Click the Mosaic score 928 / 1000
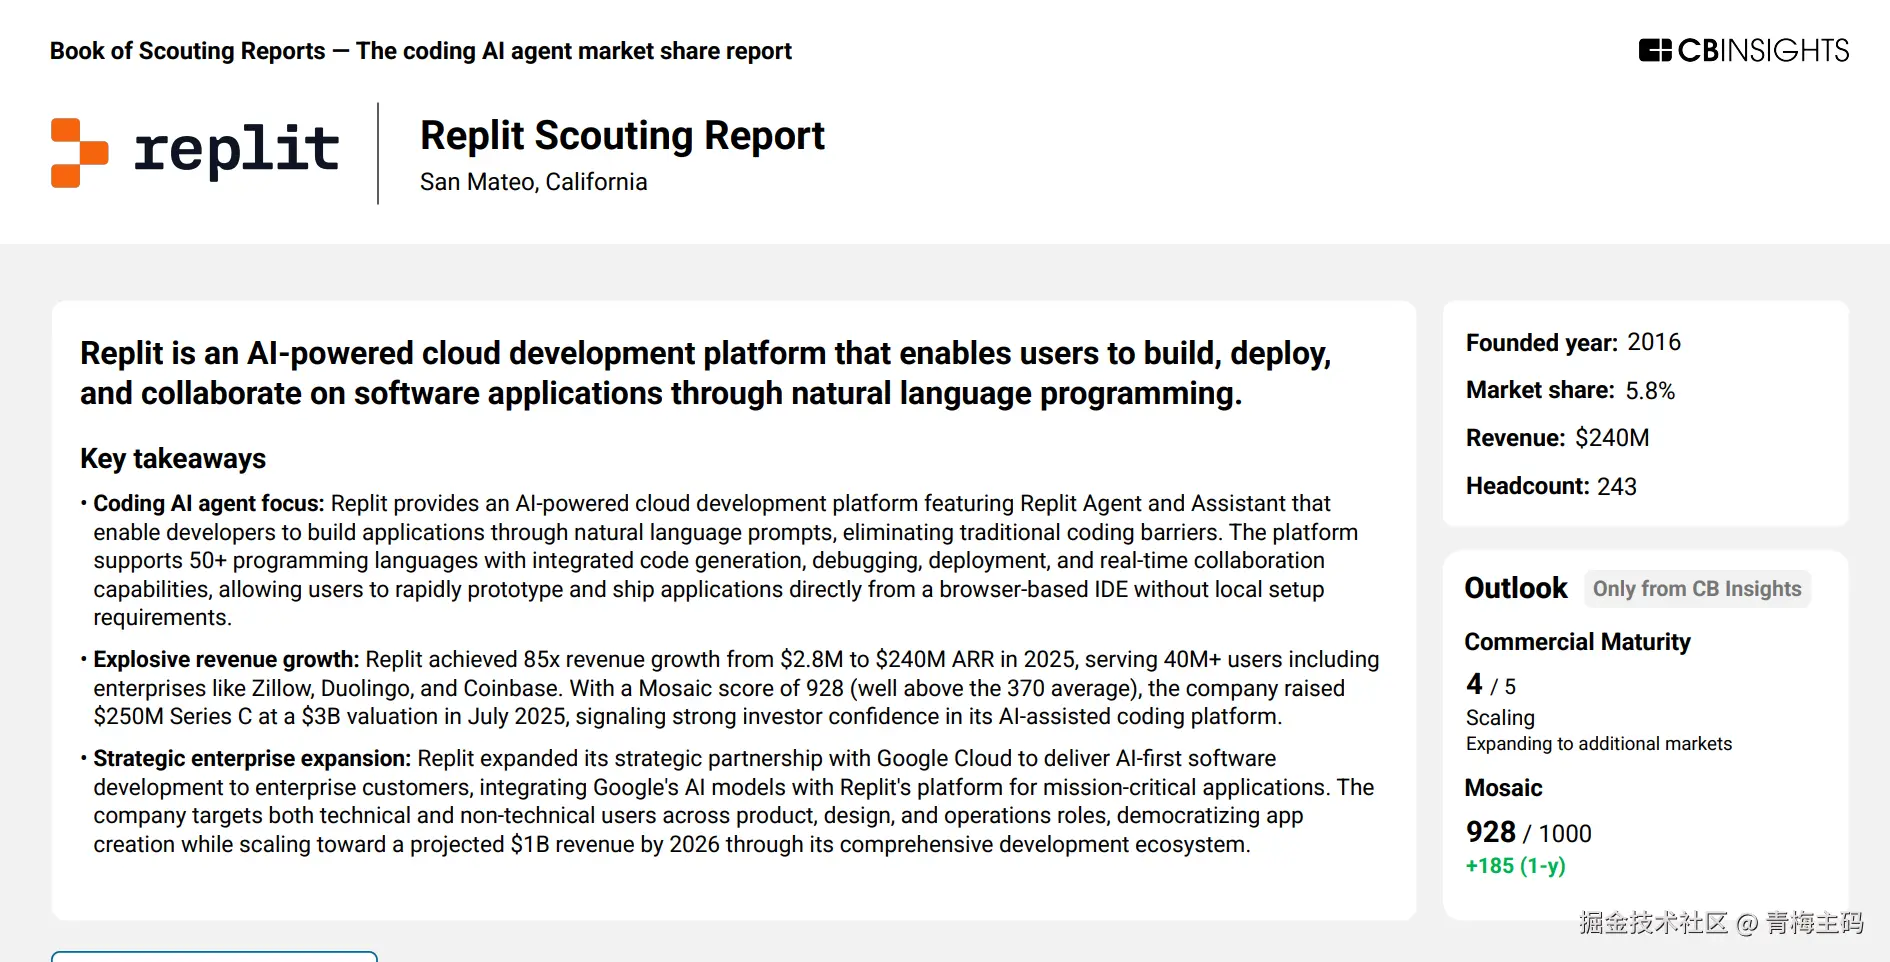 tap(1528, 833)
